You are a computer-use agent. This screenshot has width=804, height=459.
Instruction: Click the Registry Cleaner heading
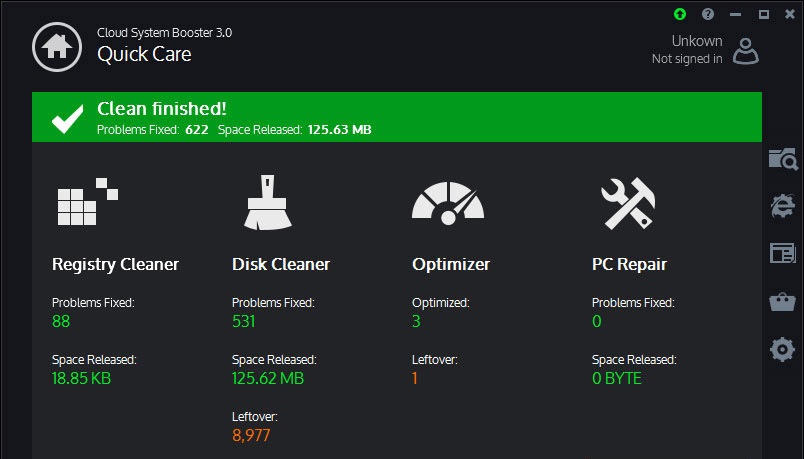(x=115, y=265)
